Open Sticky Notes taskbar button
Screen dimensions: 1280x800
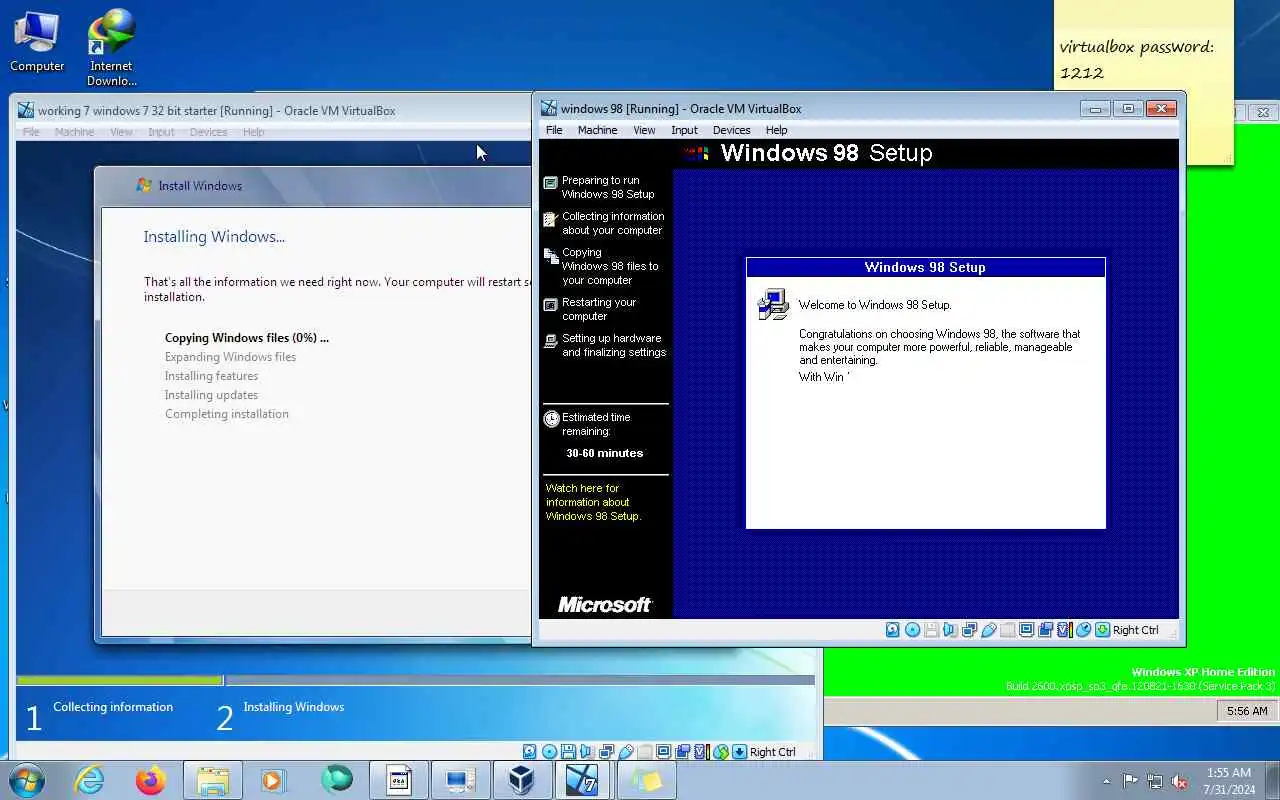click(x=646, y=780)
